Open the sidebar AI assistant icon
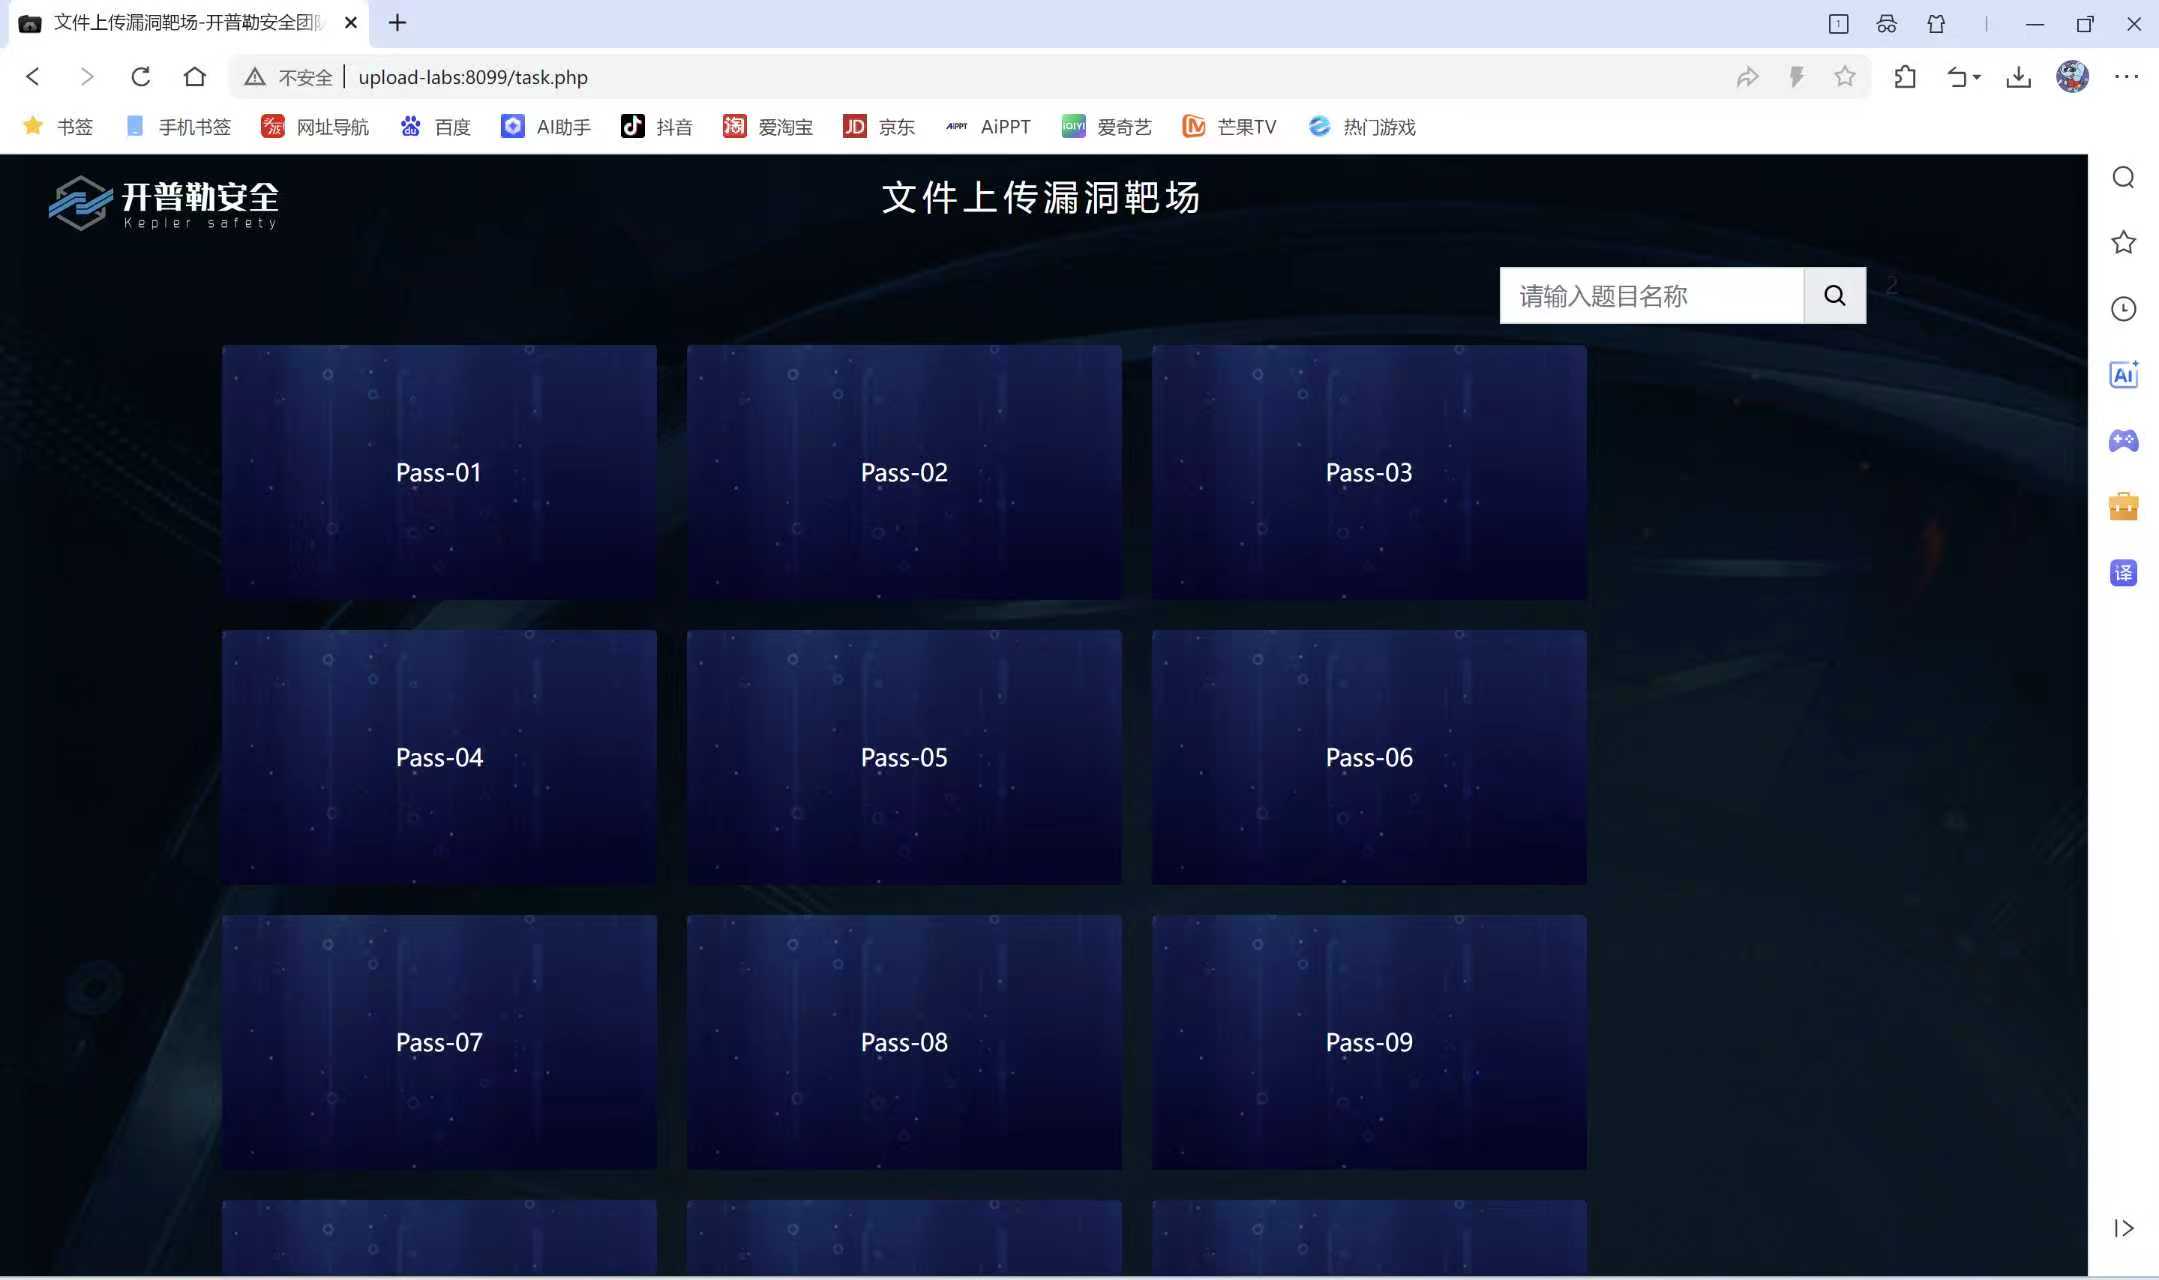This screenshot has width=2159, height=1280. (x=2123, y=375)
